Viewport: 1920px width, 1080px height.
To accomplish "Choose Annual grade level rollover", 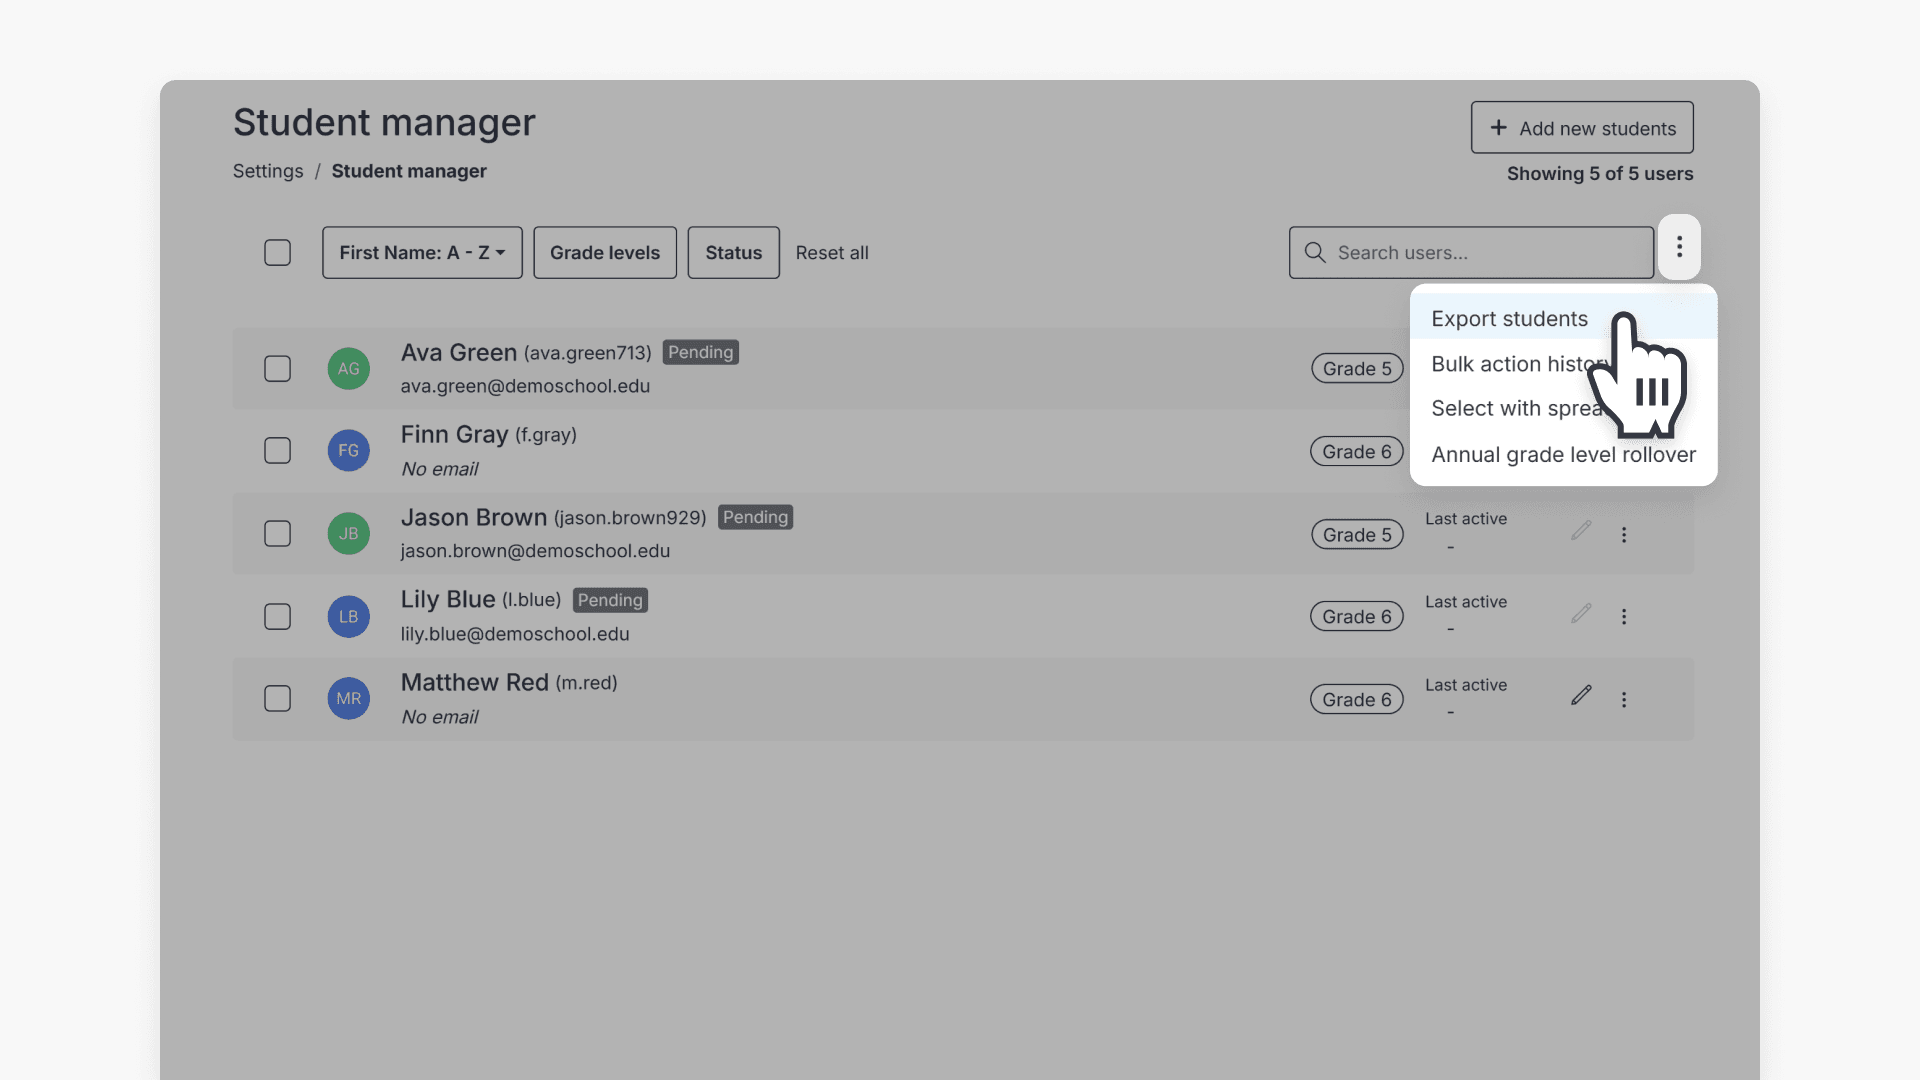I will coord(1564,454).
